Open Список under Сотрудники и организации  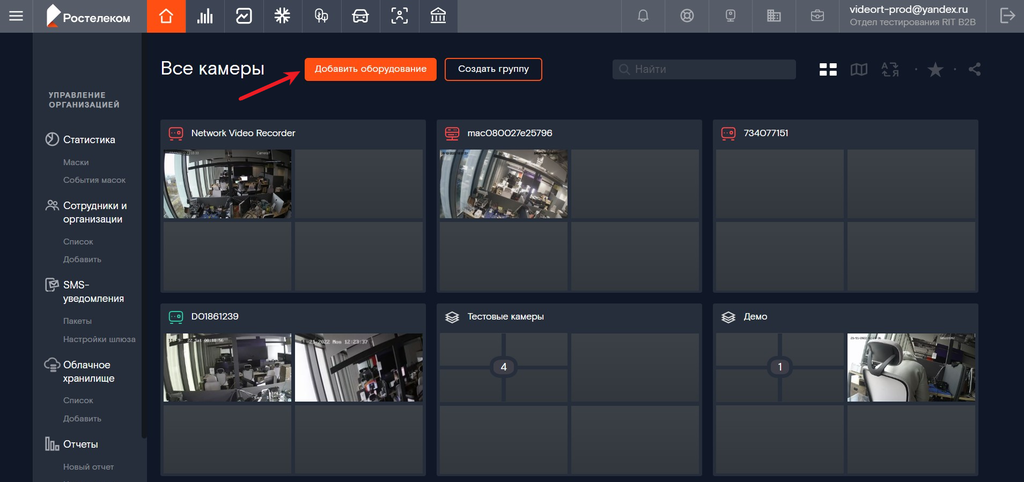tap(78, 242)
